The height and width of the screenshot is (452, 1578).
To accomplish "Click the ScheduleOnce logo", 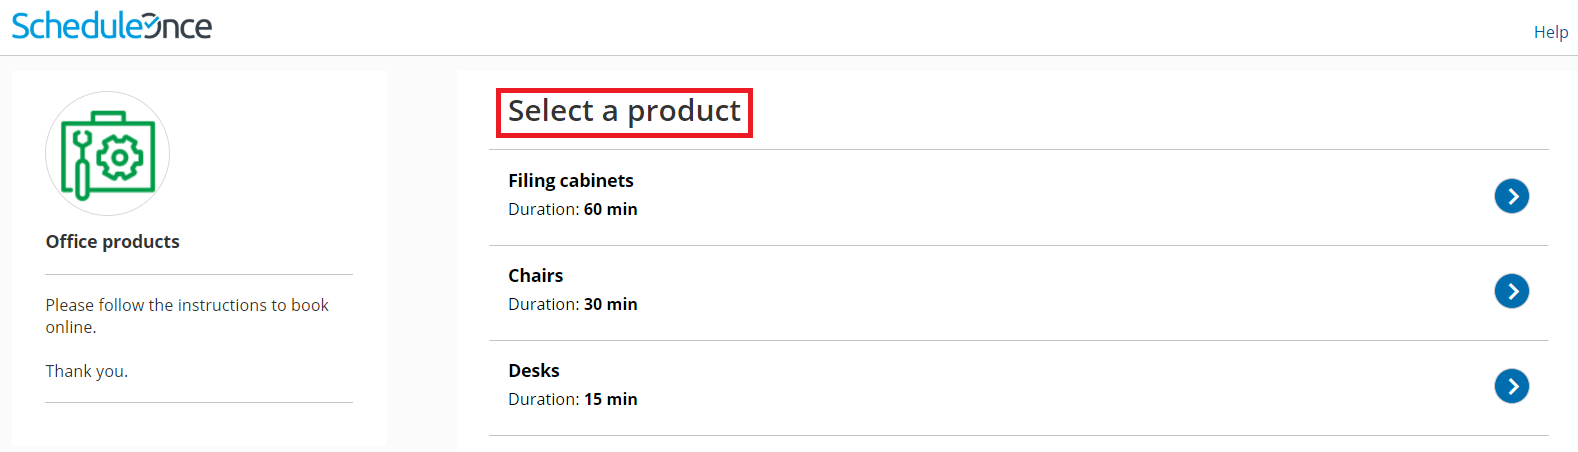I will coord(111,26).
